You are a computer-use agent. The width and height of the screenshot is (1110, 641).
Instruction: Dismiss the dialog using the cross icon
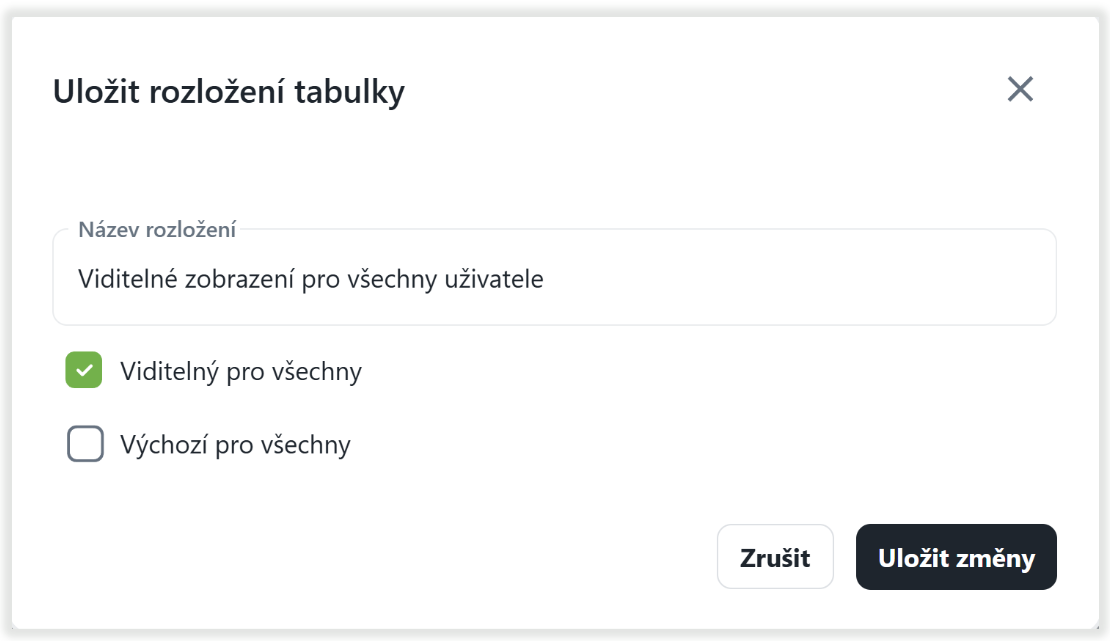coord(1020,89)
